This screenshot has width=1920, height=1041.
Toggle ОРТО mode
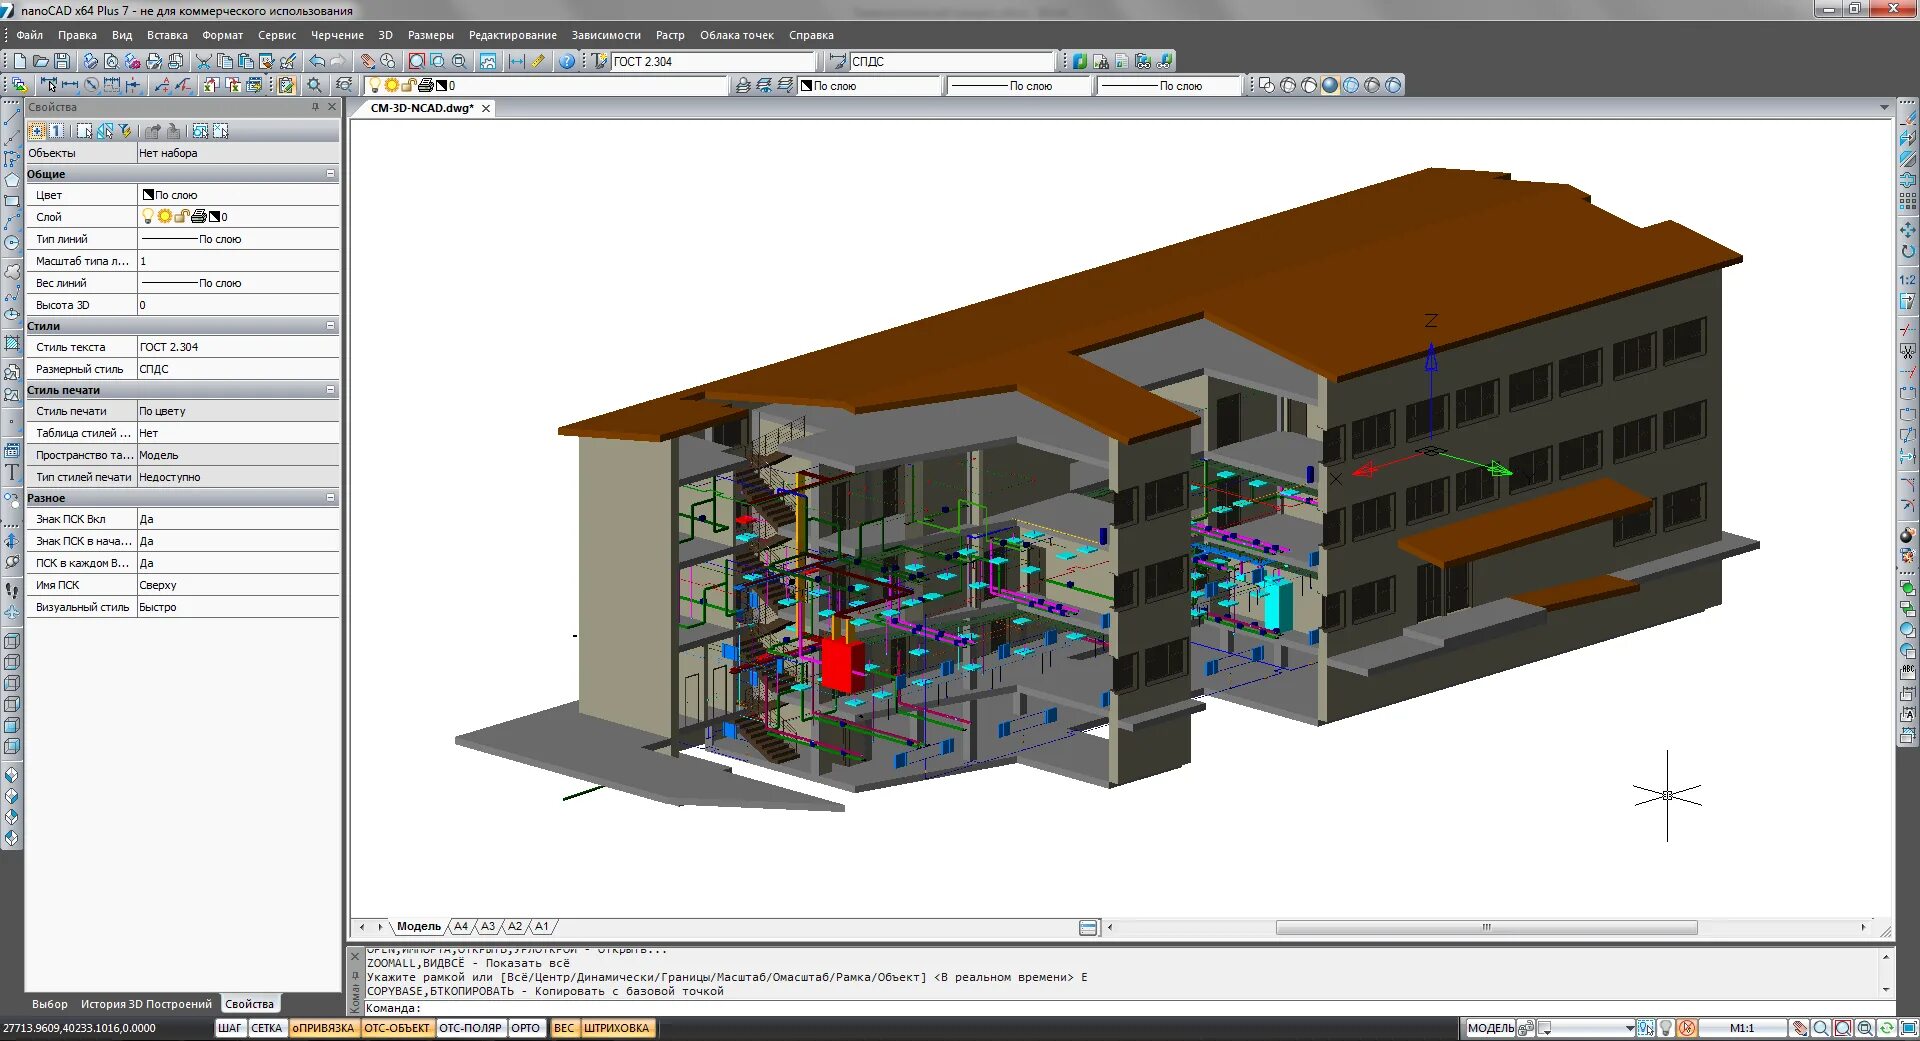coord(526,1028)
